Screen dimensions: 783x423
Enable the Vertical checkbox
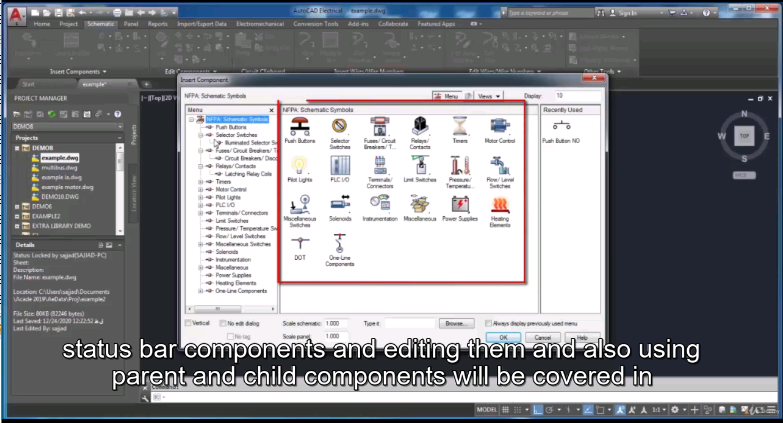pyautogui.click(x=188, y=323)
